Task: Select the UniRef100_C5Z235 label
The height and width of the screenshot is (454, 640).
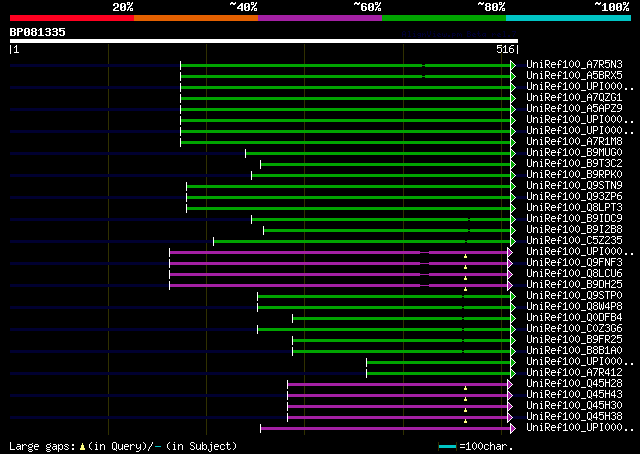Action: 574,241
